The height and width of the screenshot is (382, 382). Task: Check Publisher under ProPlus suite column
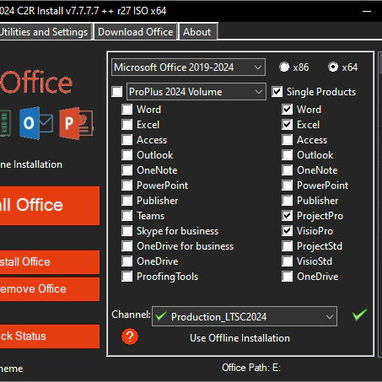[x=127, y=200]
